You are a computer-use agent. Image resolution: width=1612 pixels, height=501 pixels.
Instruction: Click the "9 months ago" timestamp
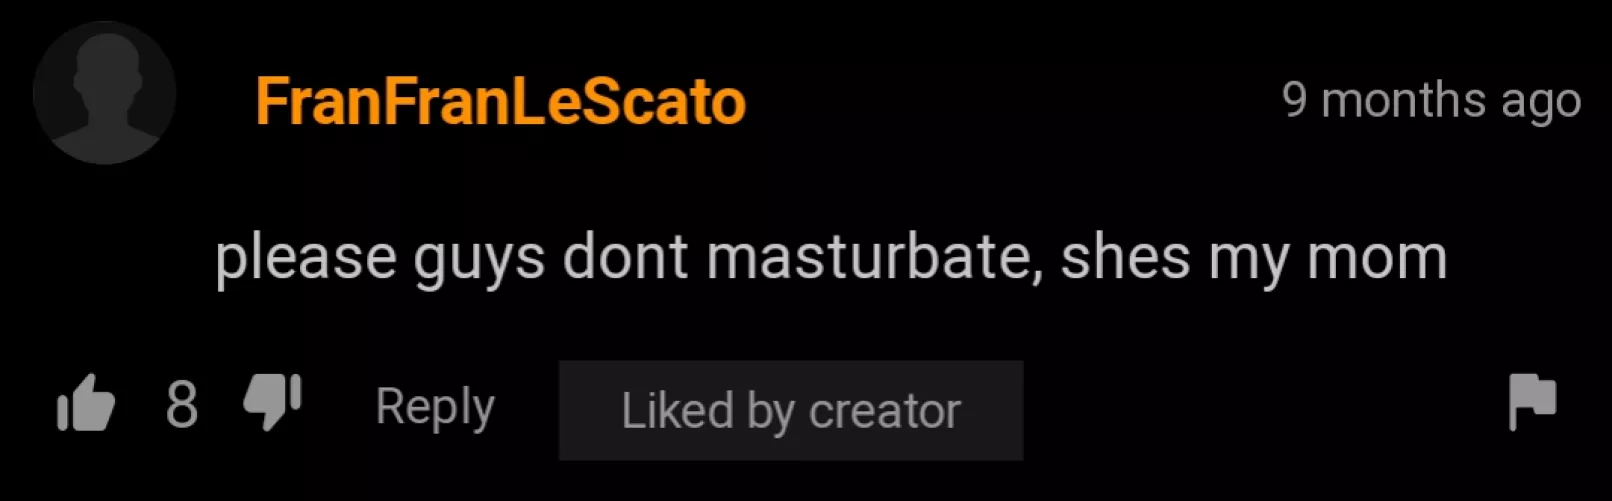pos(1431,100)
